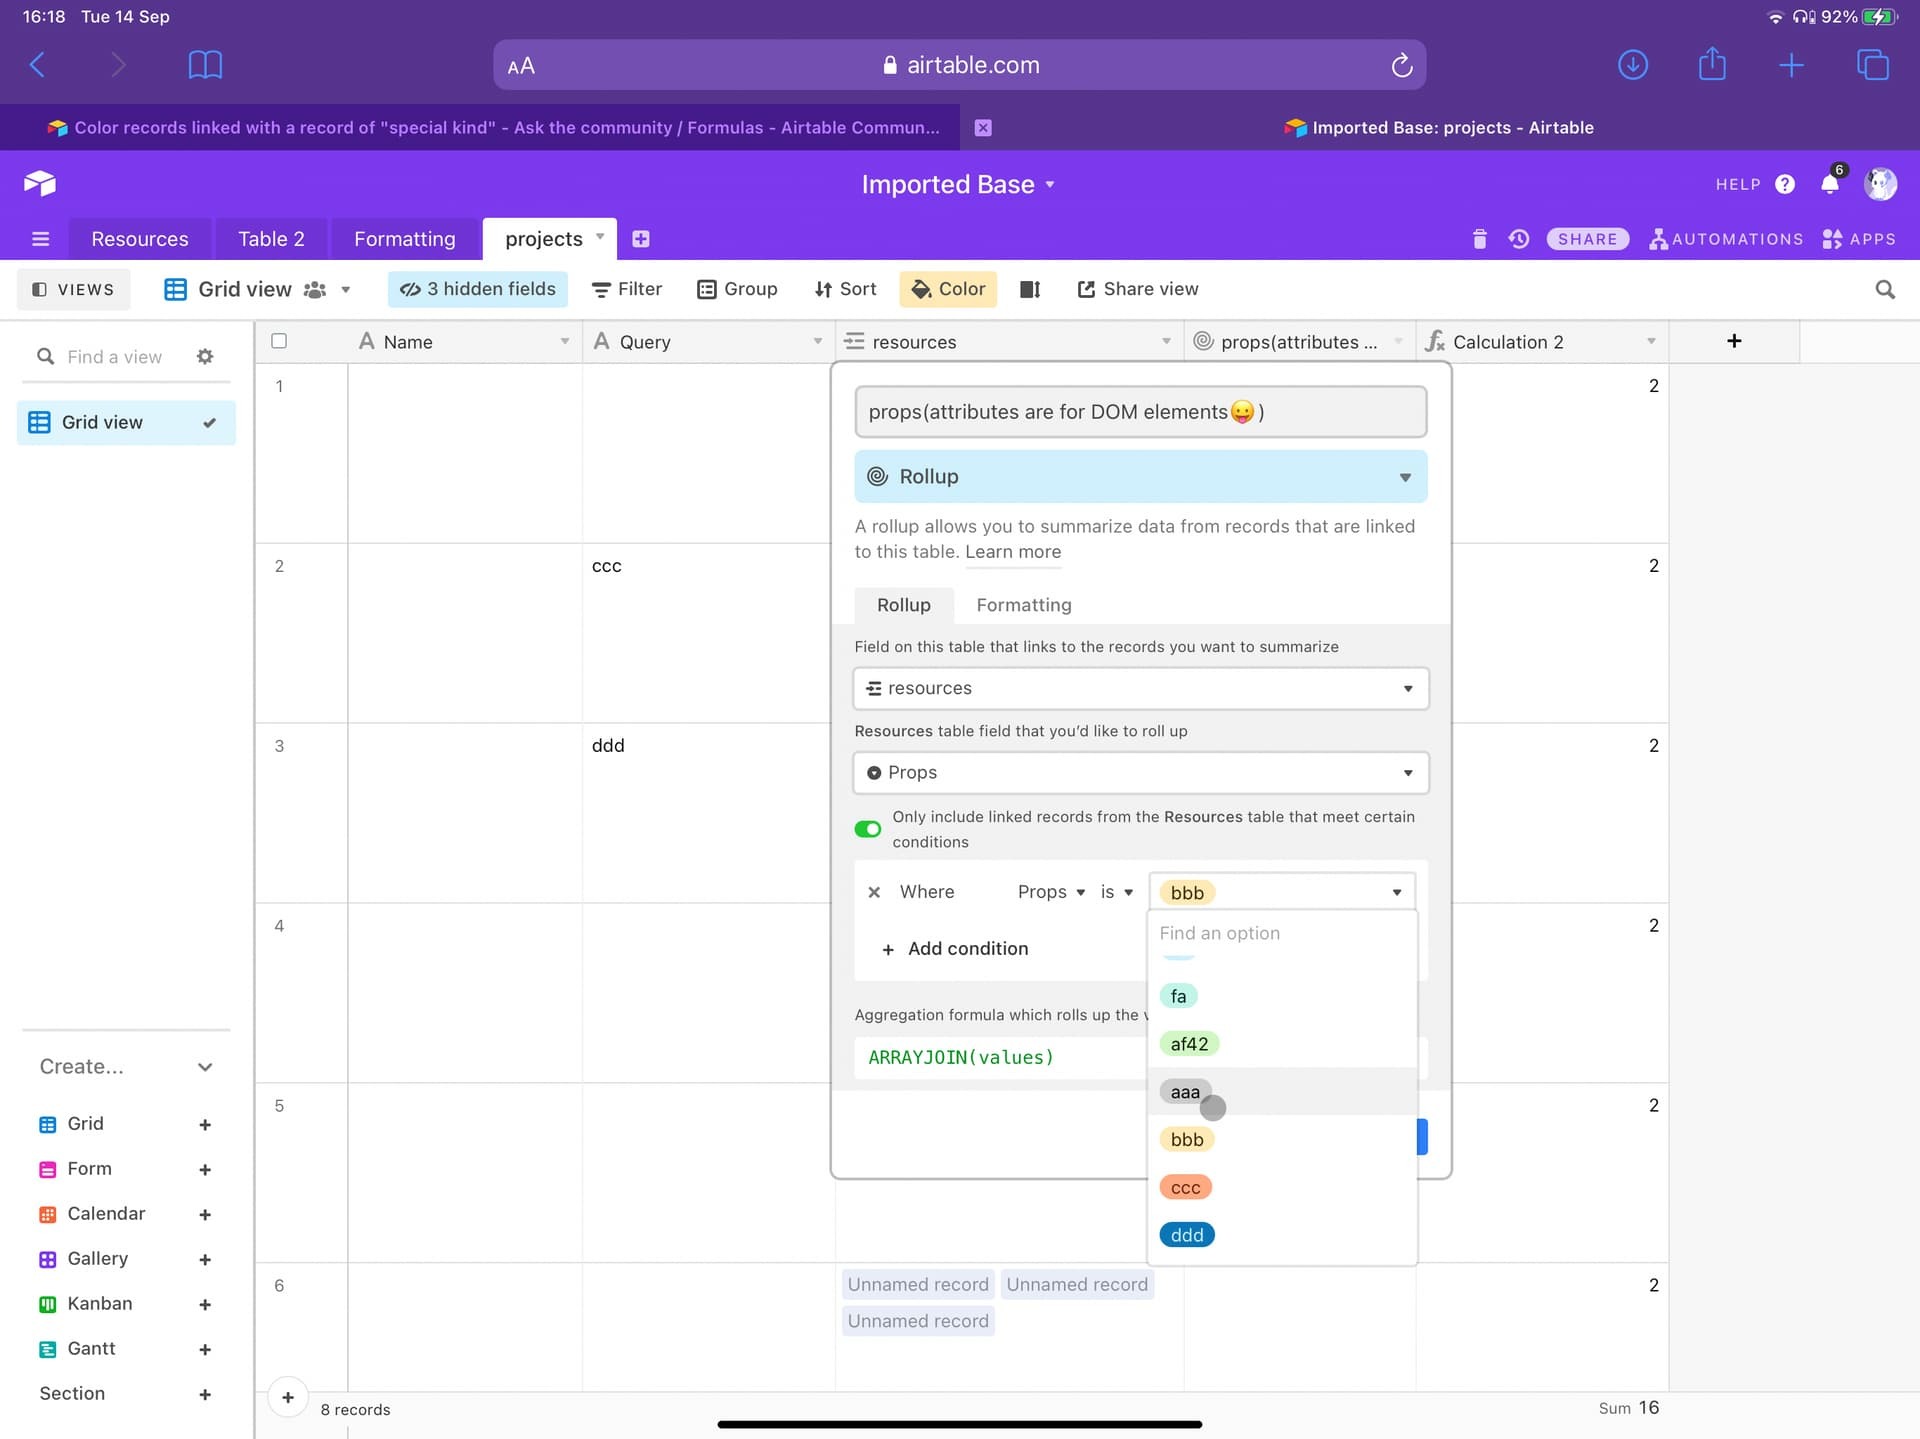Open Query column dropdown arrow
1920x1439 pixels.
click(x=818, y=342)
